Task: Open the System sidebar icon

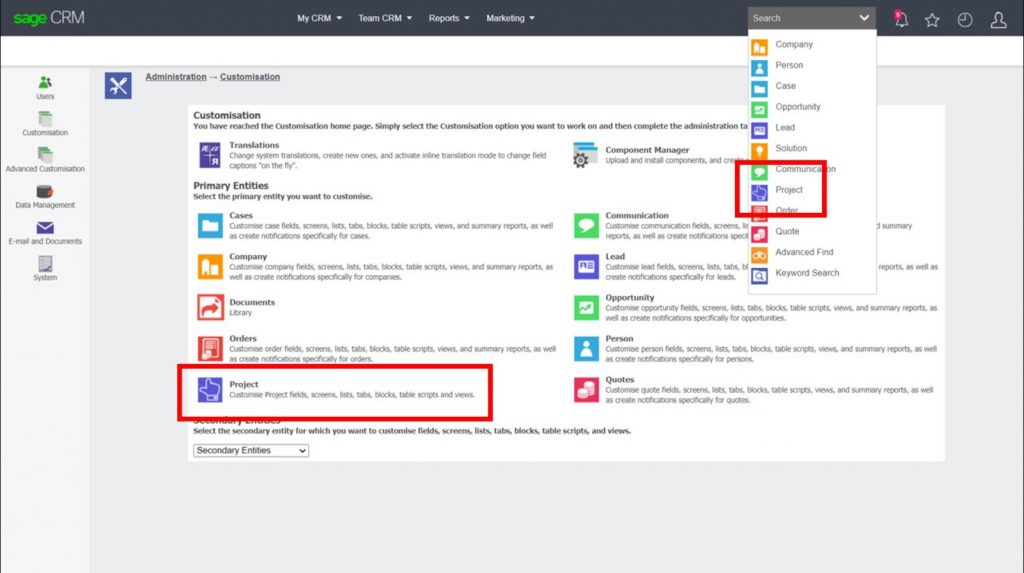Action: pos(45,263)
